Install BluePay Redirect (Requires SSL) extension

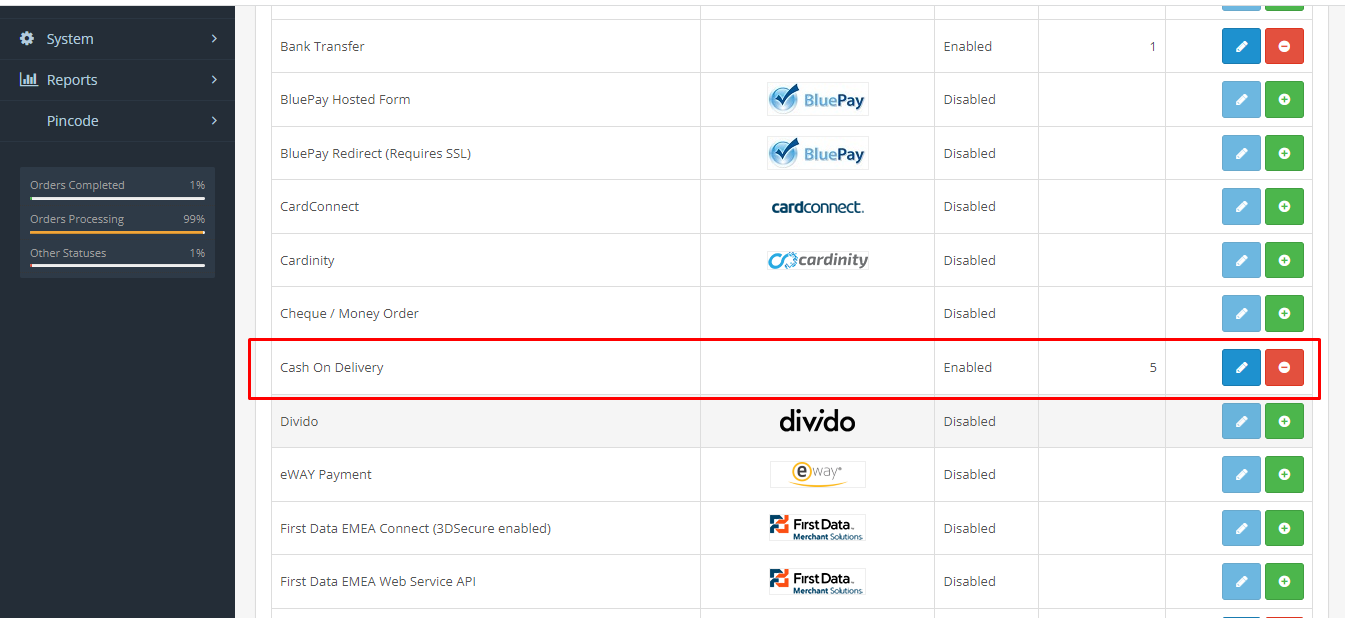click(1284, 153)
